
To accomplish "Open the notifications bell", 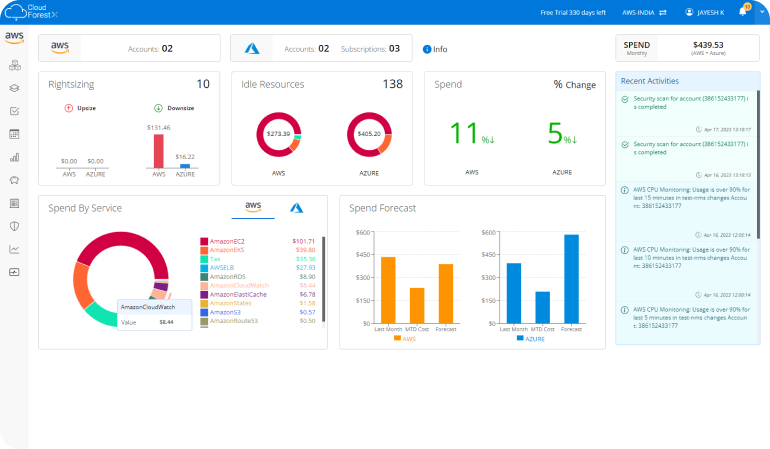I will tap(743, 11).
